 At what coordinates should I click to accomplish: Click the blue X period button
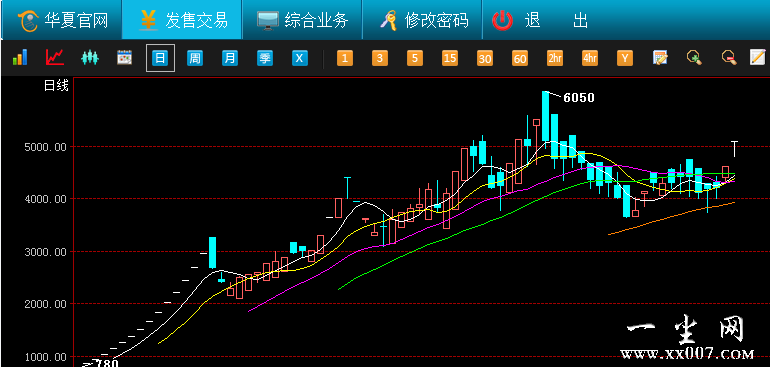point(300,58)
